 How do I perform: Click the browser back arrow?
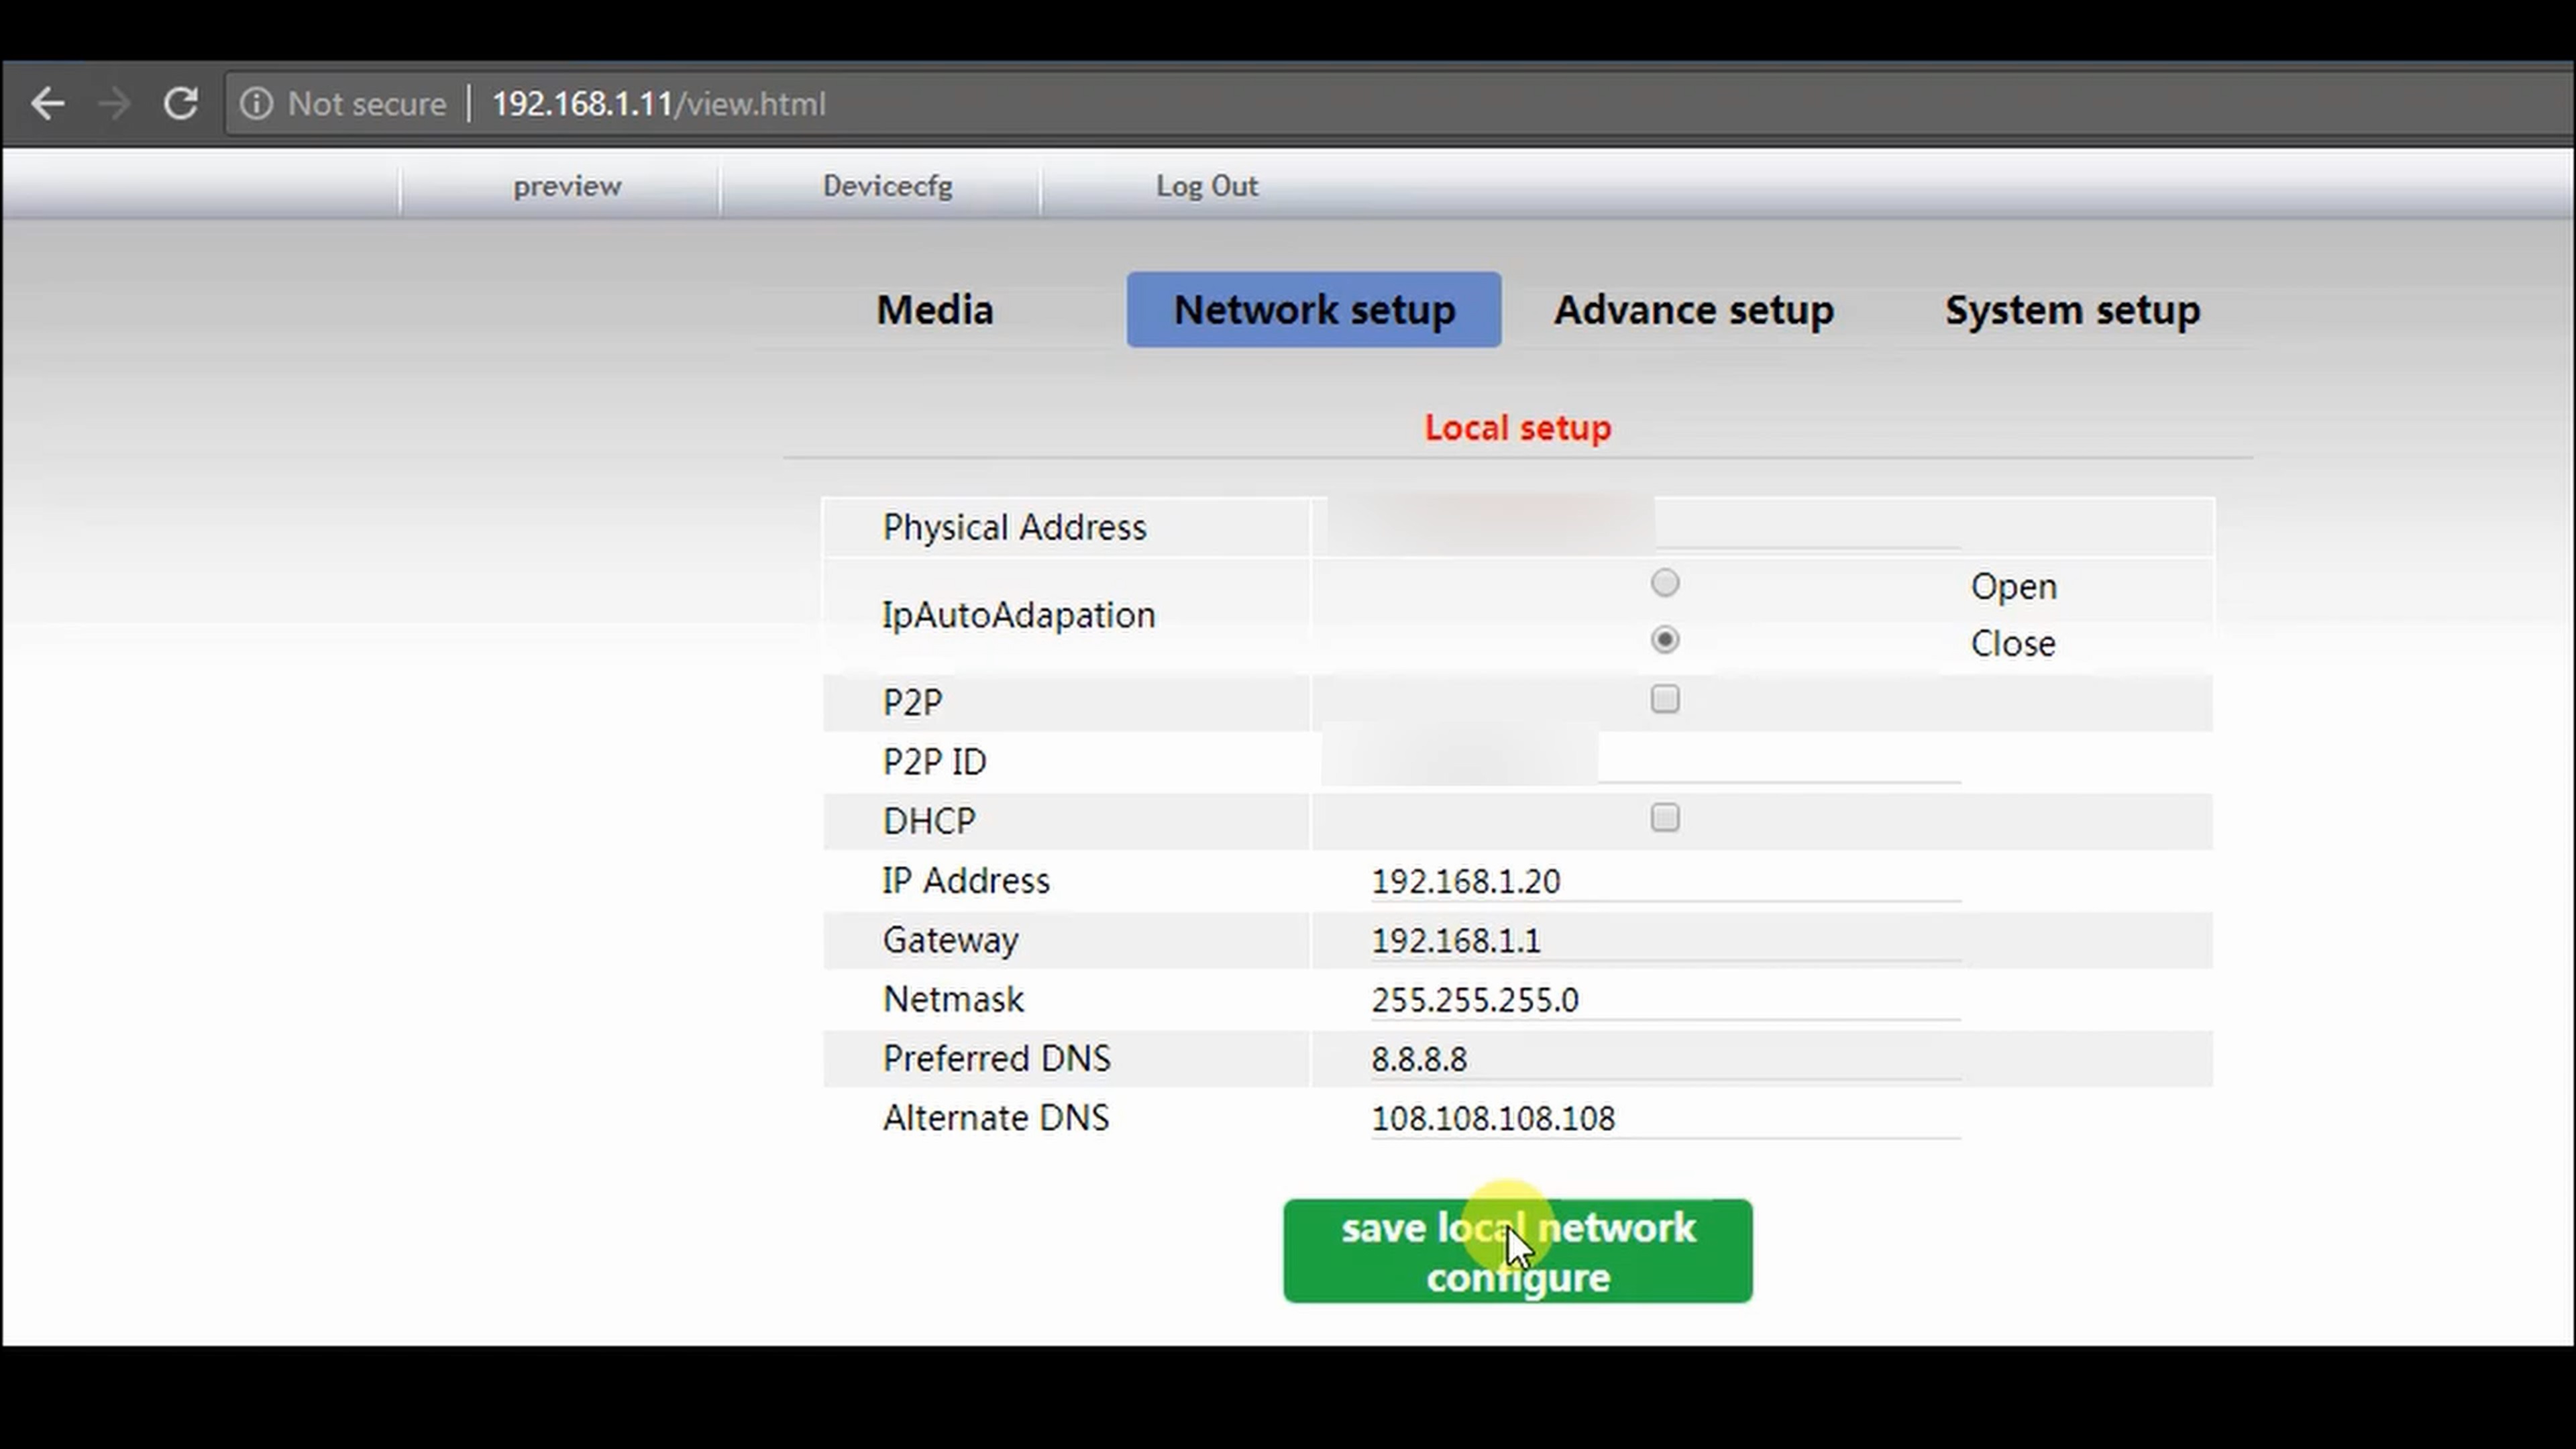tap(47, 103)
